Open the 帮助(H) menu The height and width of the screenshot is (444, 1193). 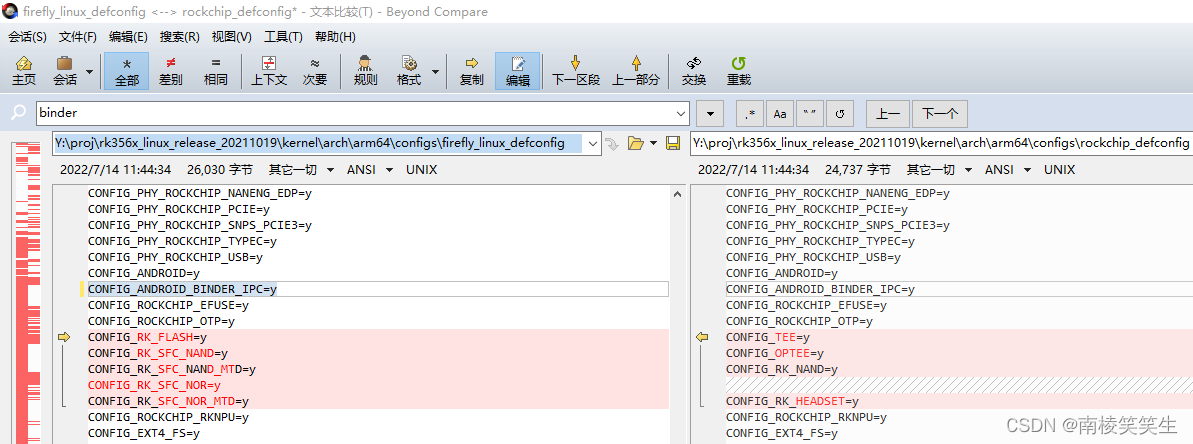[x=335, y=36]
